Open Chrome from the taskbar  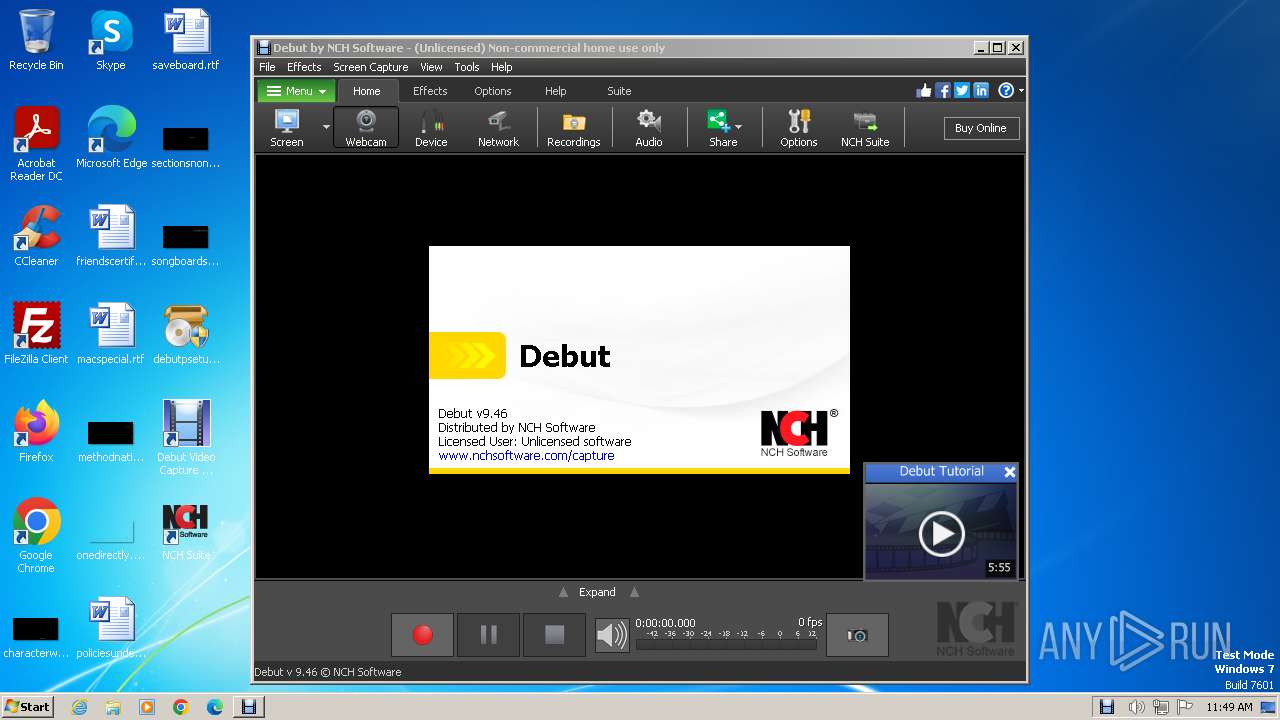[181, 707]
